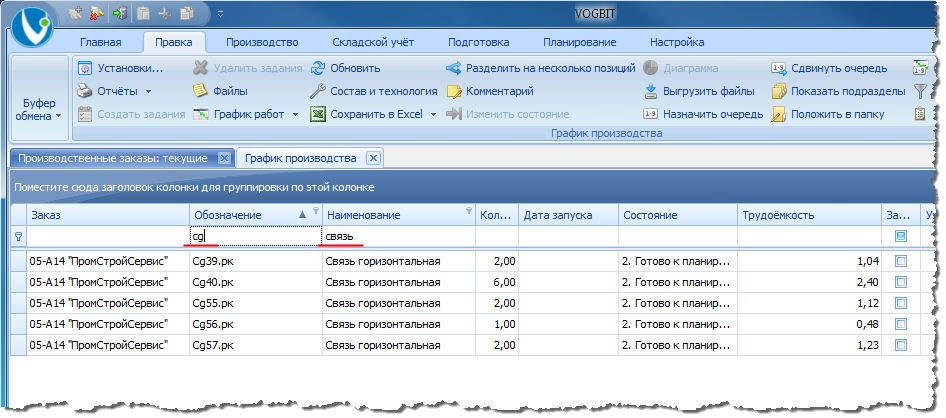The image size is (946, 418).
Task: Click the Изменить состояние command
Action: (507, 114)
